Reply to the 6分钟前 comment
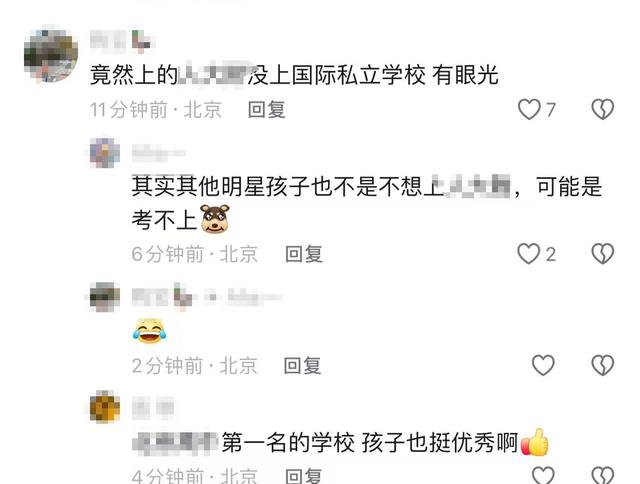Viewport: 640px width, 484px height. point(304,254)
